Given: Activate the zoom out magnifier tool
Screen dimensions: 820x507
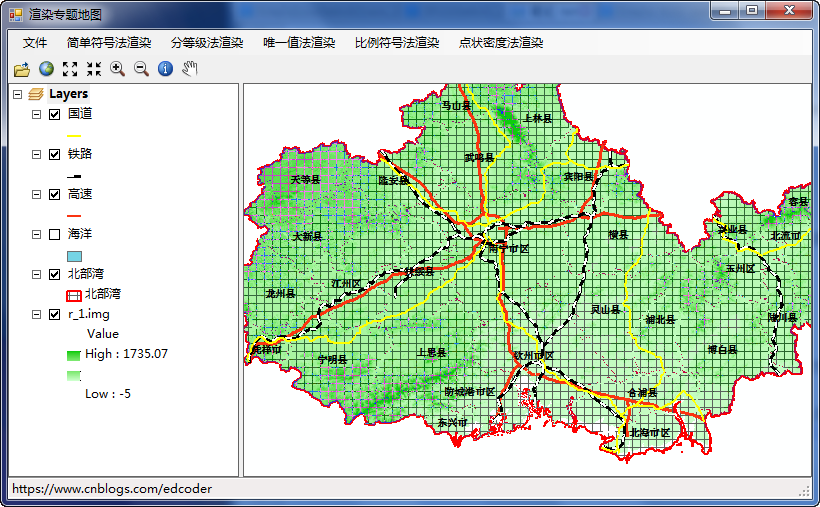Looking at the screenshot, I should (x=142, y=69).
